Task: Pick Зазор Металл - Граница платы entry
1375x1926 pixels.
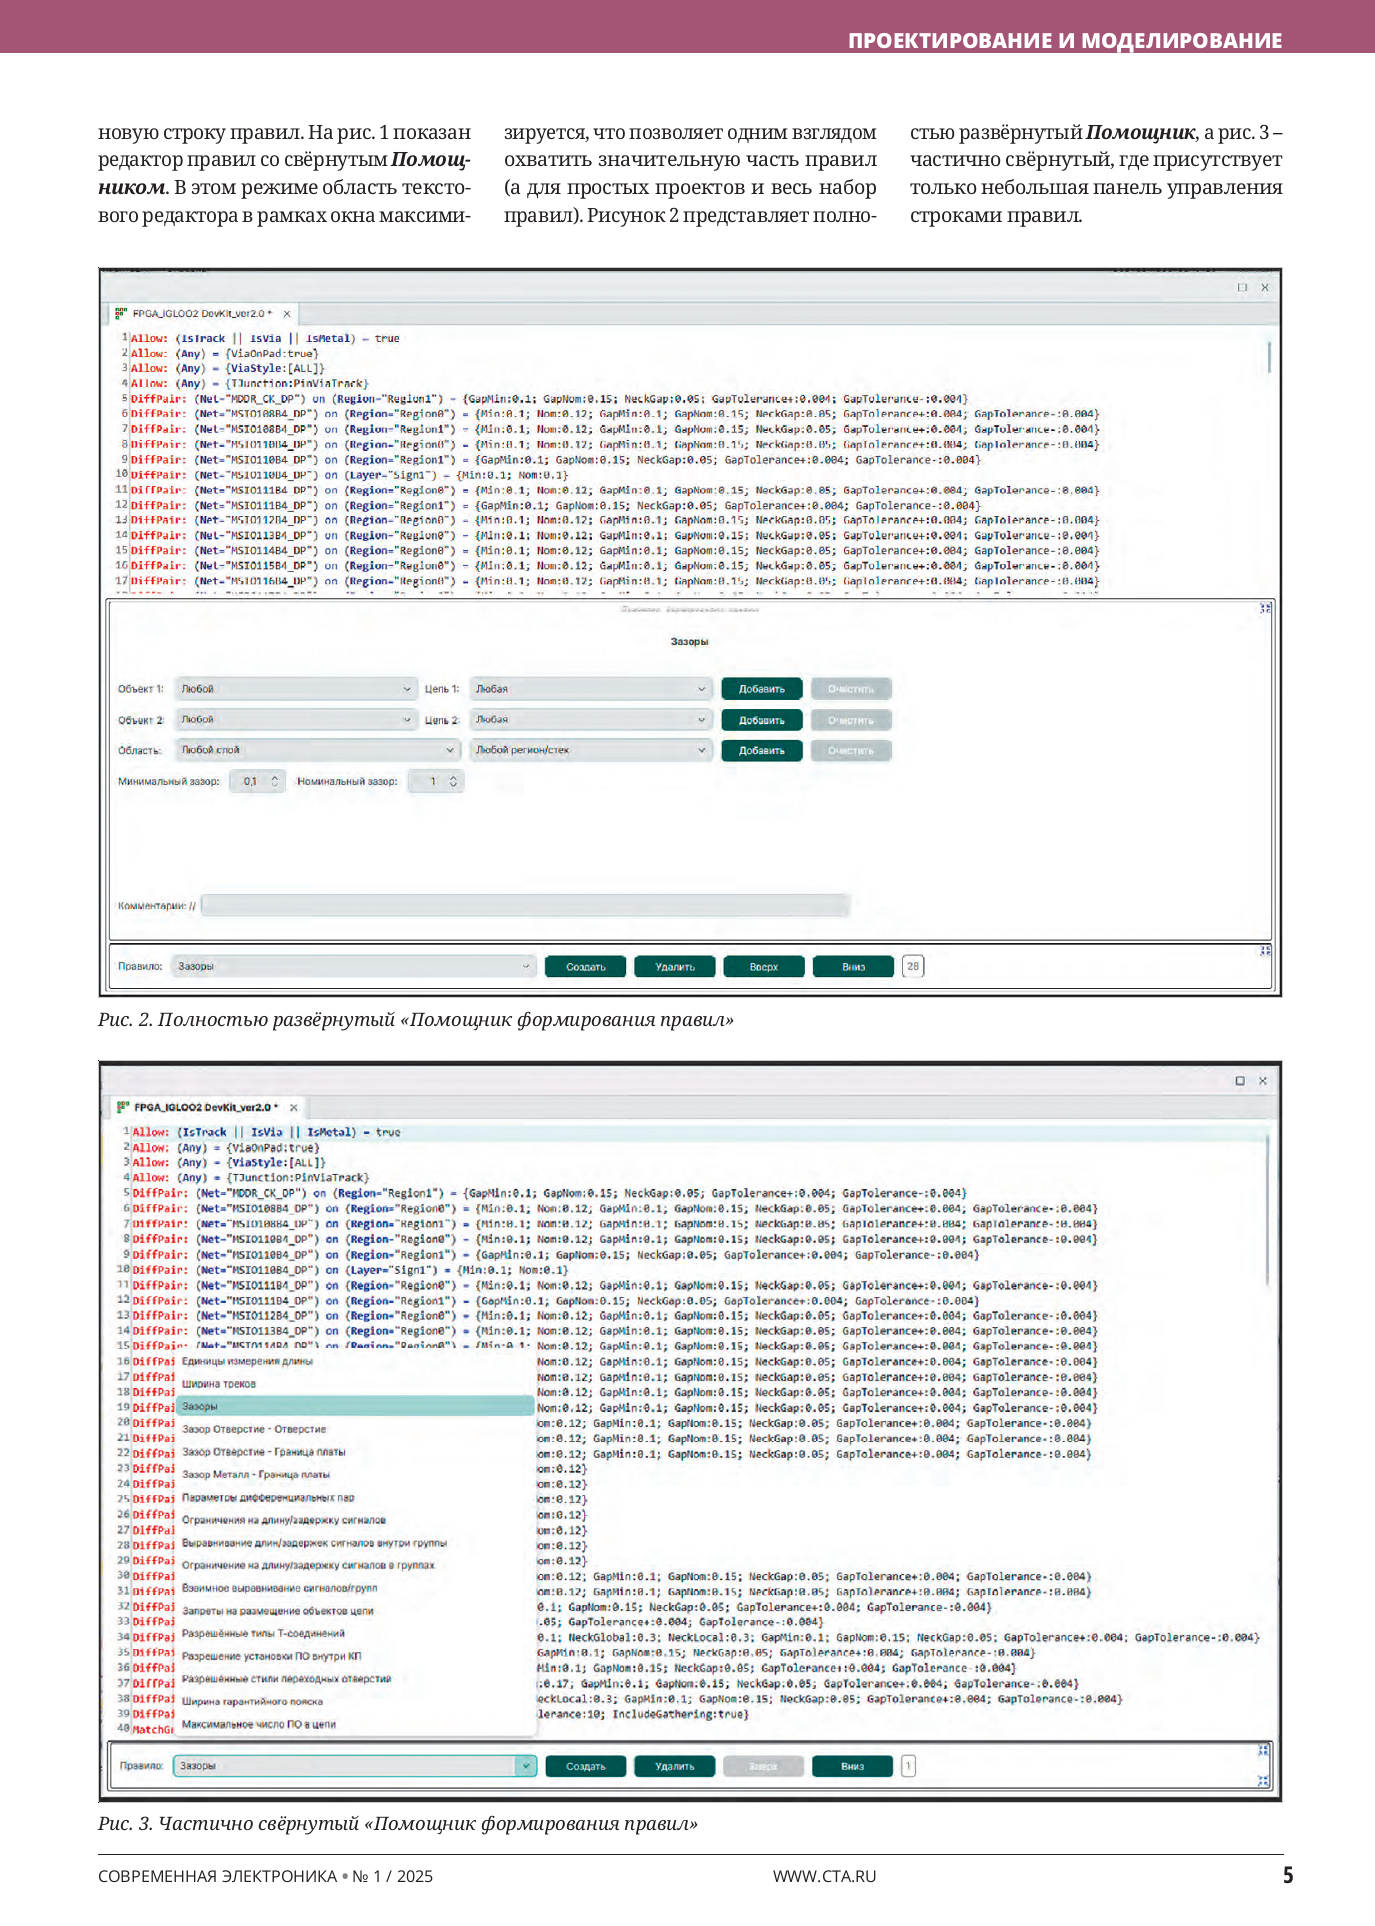Action: click(256, 1474)
